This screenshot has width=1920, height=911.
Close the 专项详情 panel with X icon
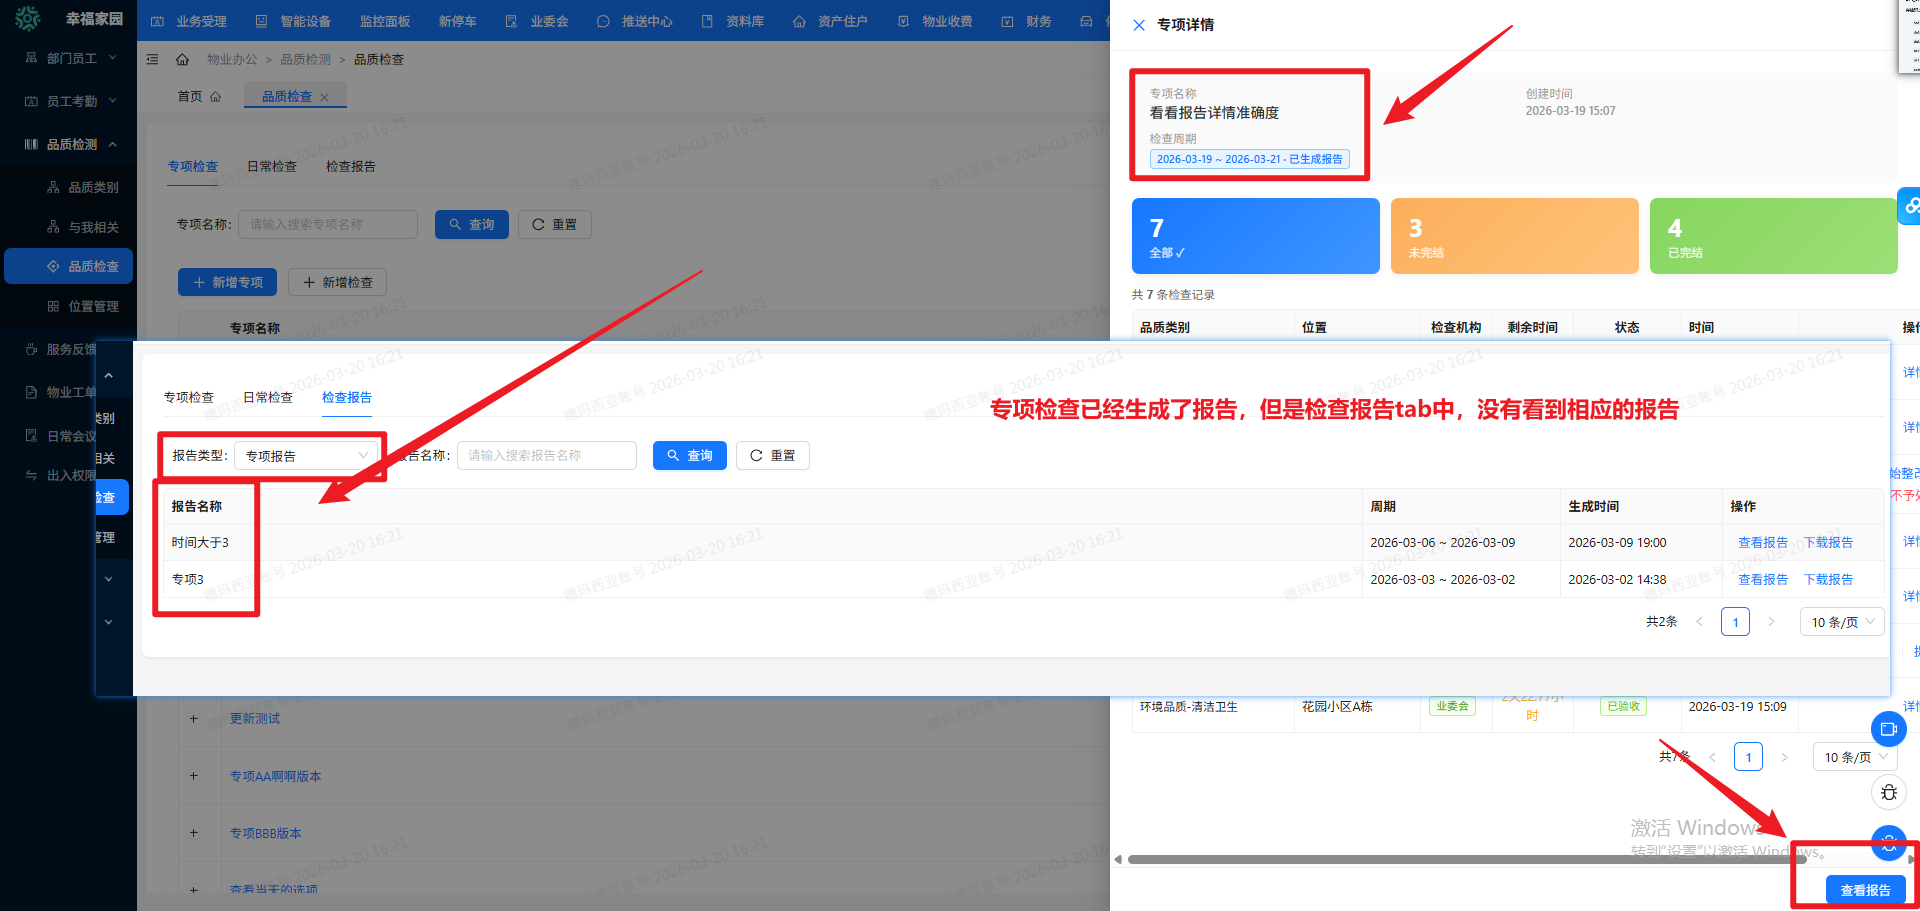tap(1139, 25)
